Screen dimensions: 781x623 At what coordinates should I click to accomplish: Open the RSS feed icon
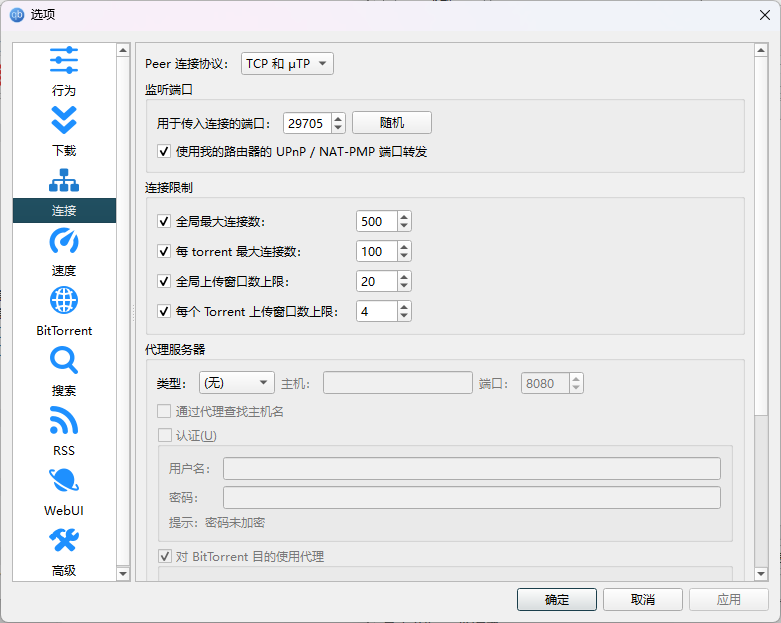point(64,421)
